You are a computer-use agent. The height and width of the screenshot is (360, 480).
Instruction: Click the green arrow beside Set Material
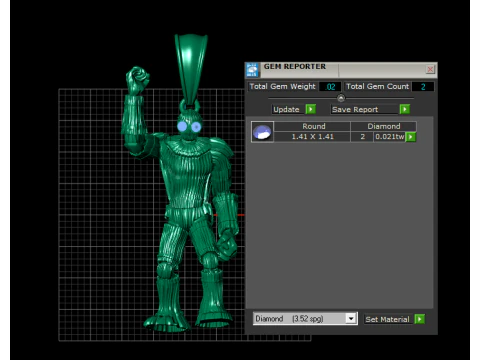point(420,319)
